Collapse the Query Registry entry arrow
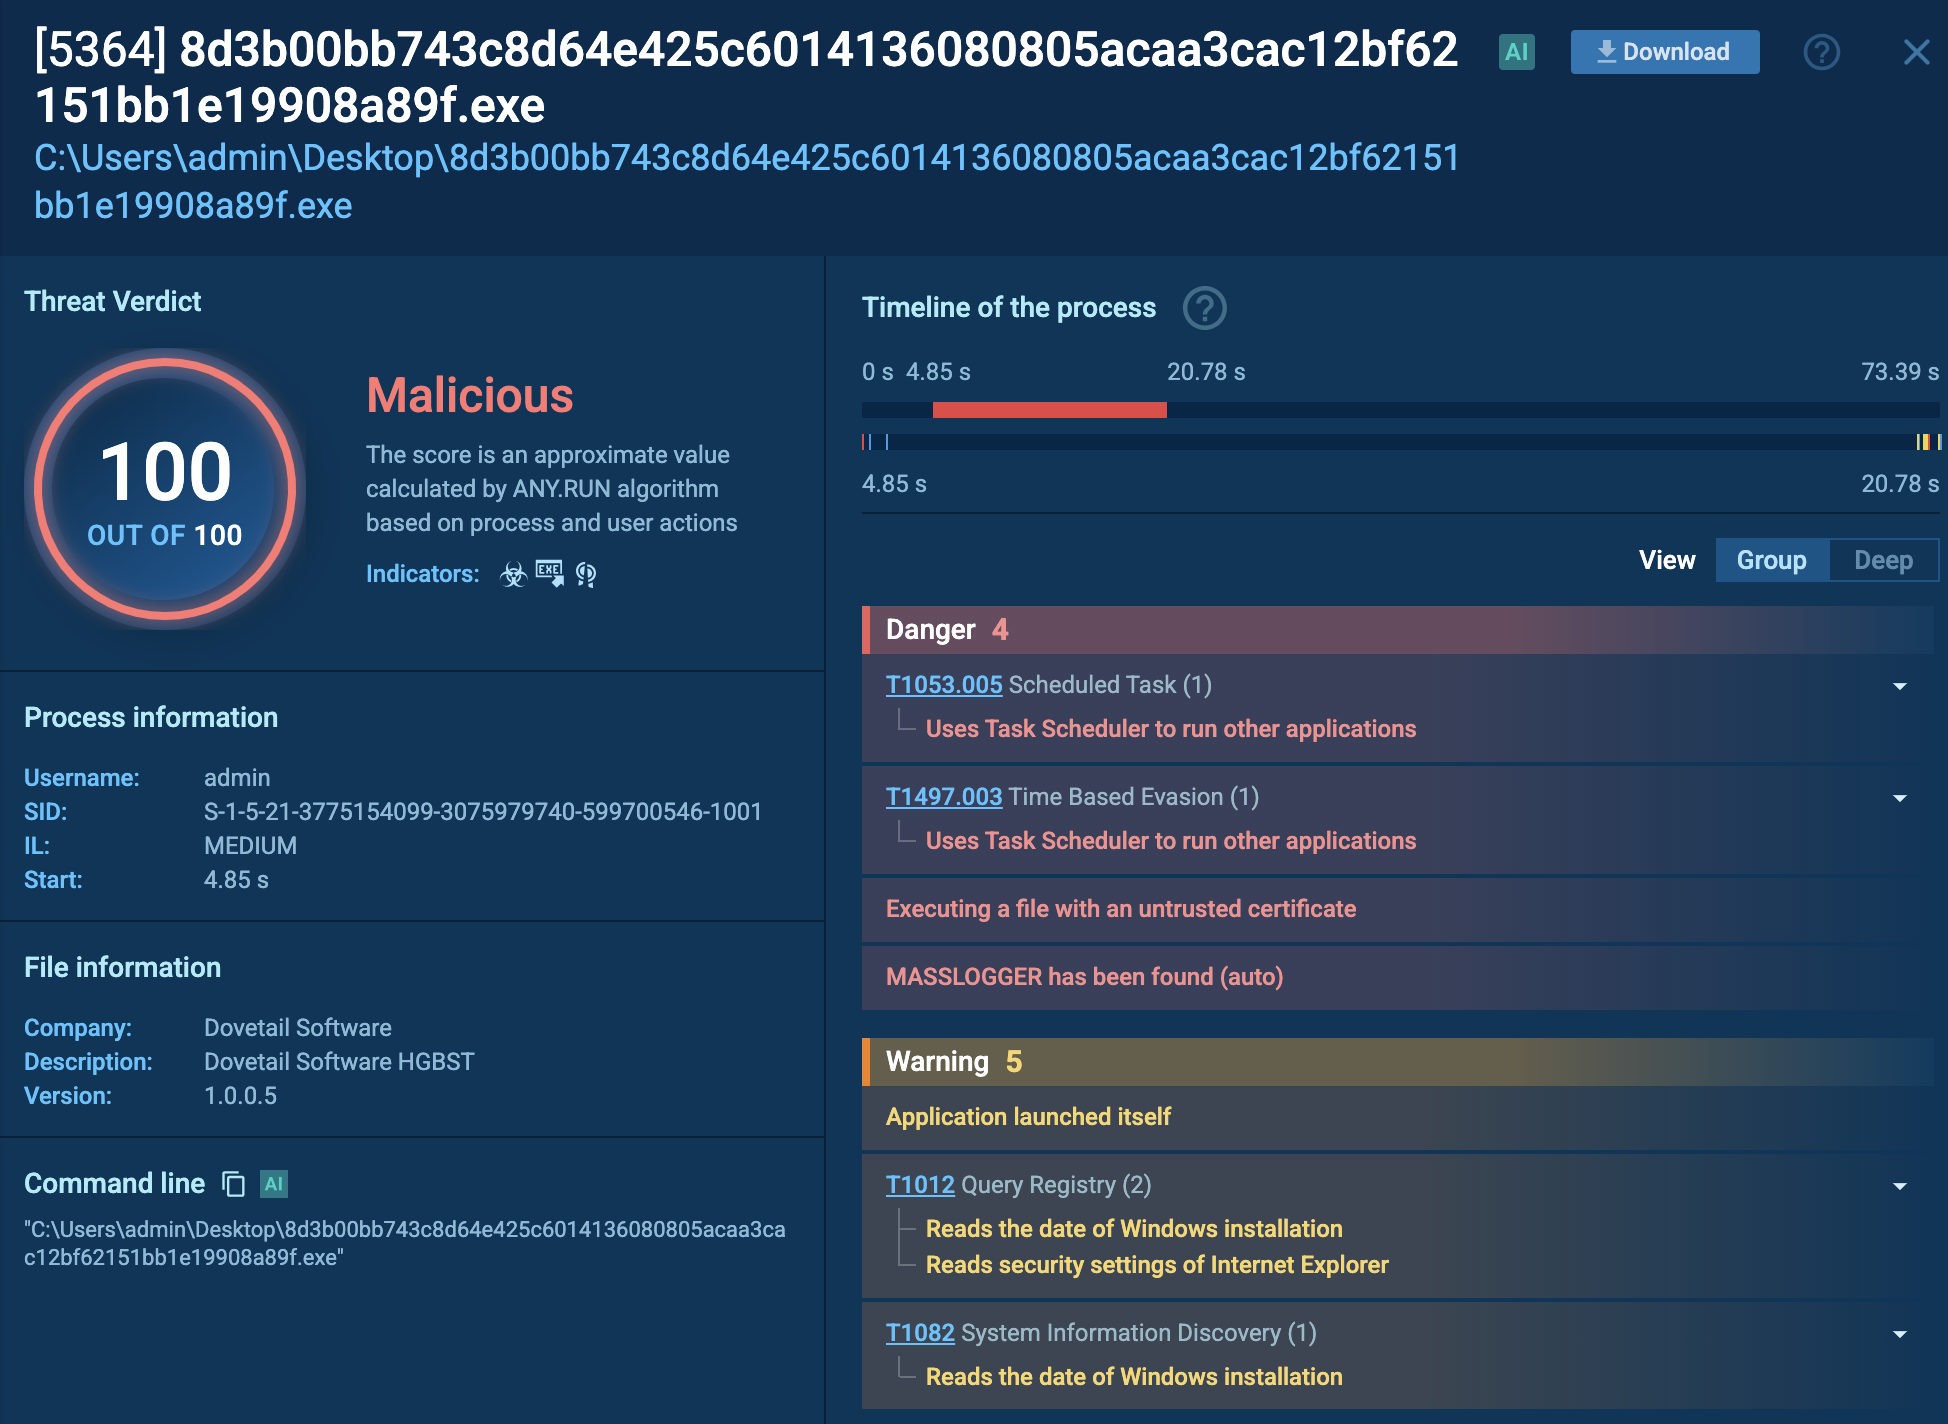Viewport: 1948px width, 1424px height. [x=1899, y=1186]
